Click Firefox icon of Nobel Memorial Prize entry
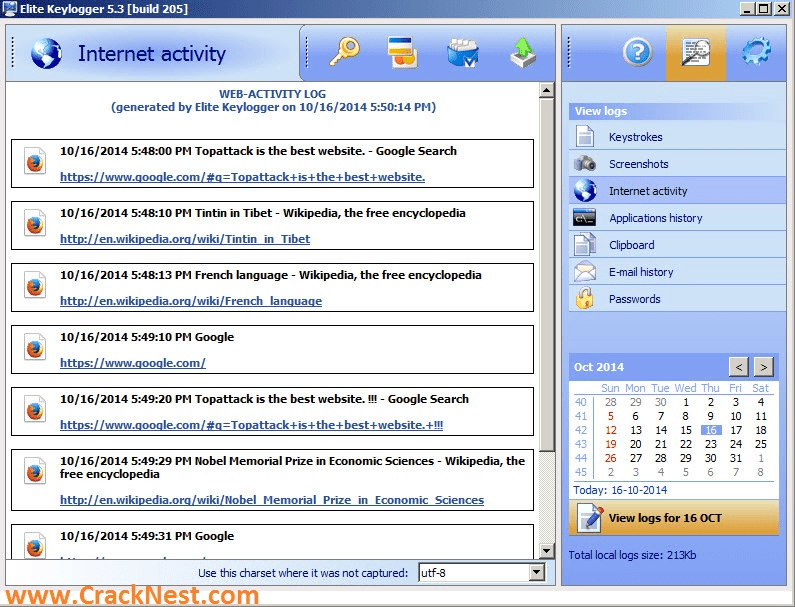Image resolution: width=795 pixels, height=607 pixels. pyautogui.click(x=35, y=471)
